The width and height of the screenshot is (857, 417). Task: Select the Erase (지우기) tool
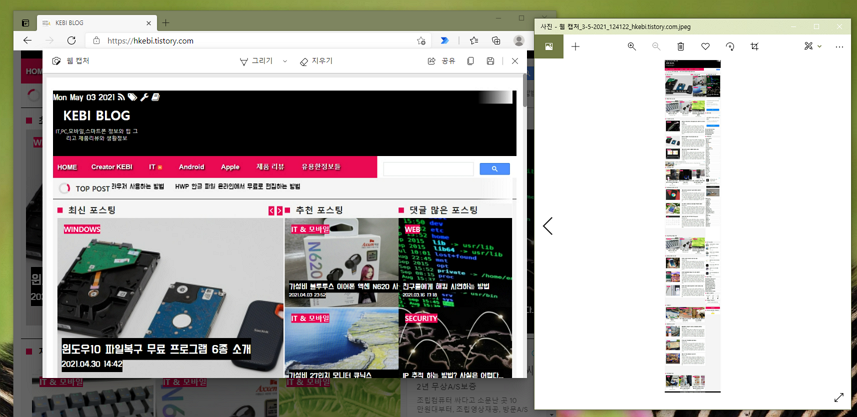(x=316, y=61)
